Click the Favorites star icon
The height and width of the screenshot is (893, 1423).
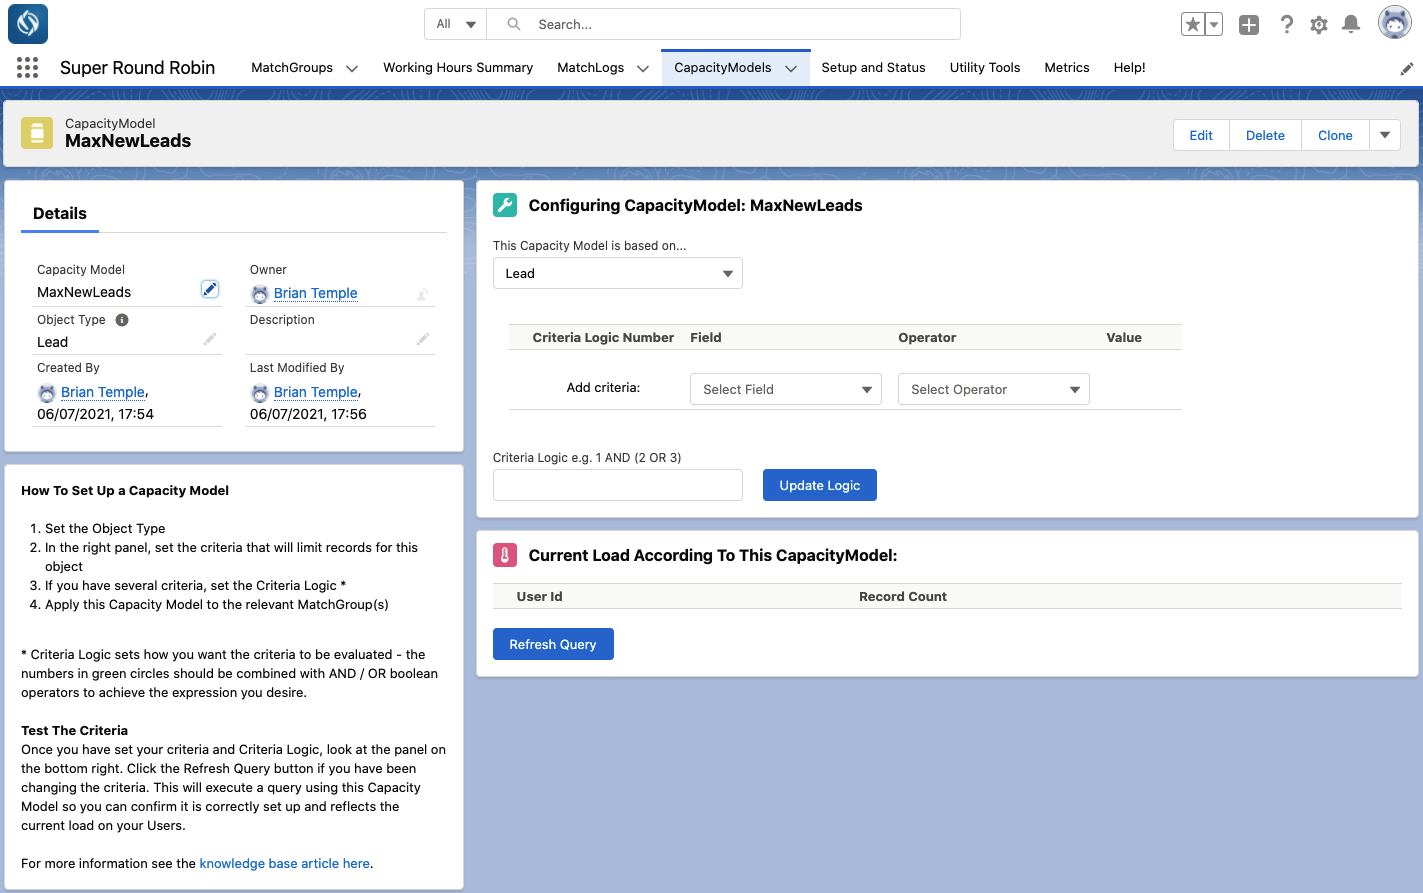1192,25
